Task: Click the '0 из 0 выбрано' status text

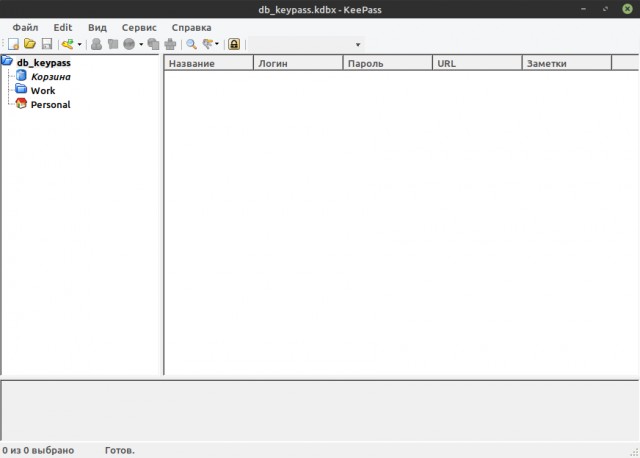Action: (x=38, y=450)
